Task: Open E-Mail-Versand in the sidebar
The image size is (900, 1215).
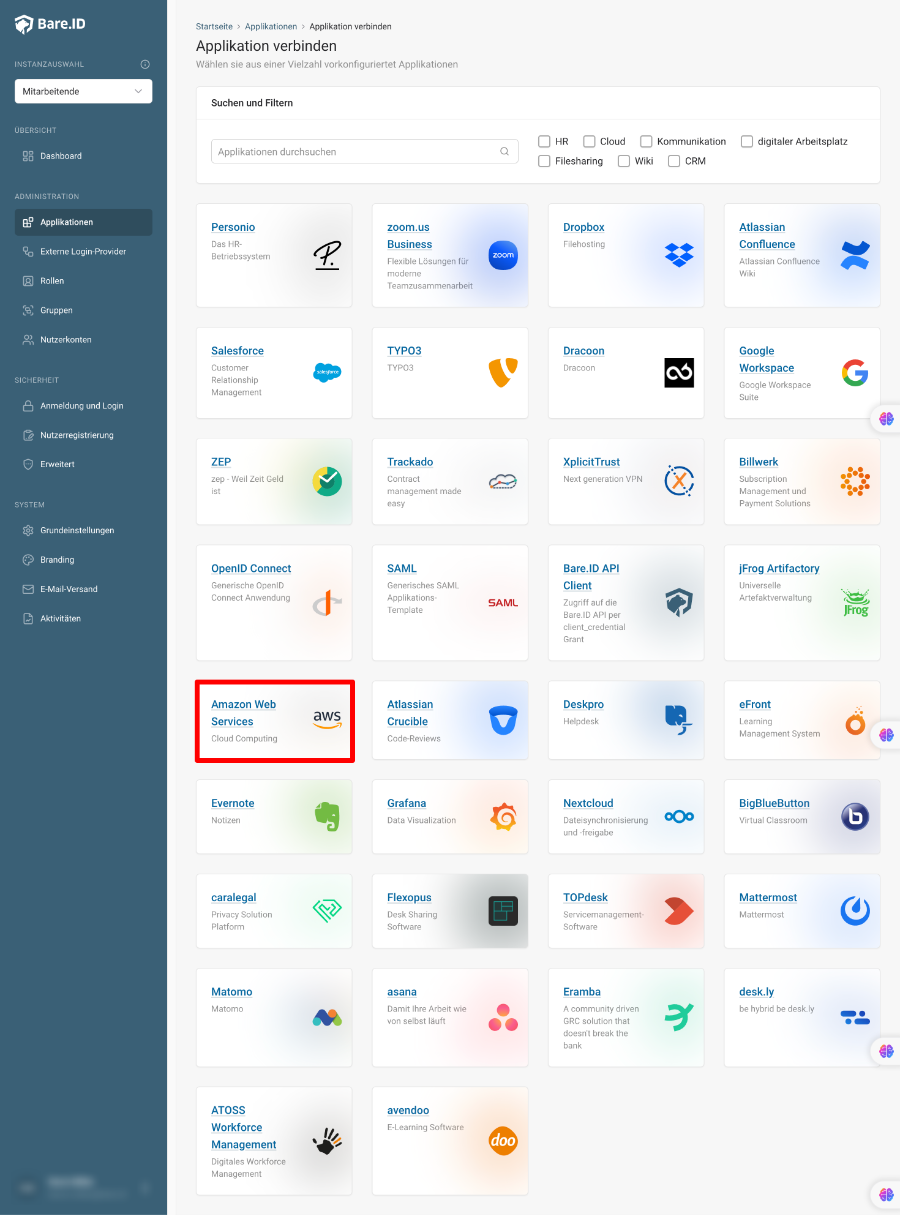Action: click(x=83, y=589)
